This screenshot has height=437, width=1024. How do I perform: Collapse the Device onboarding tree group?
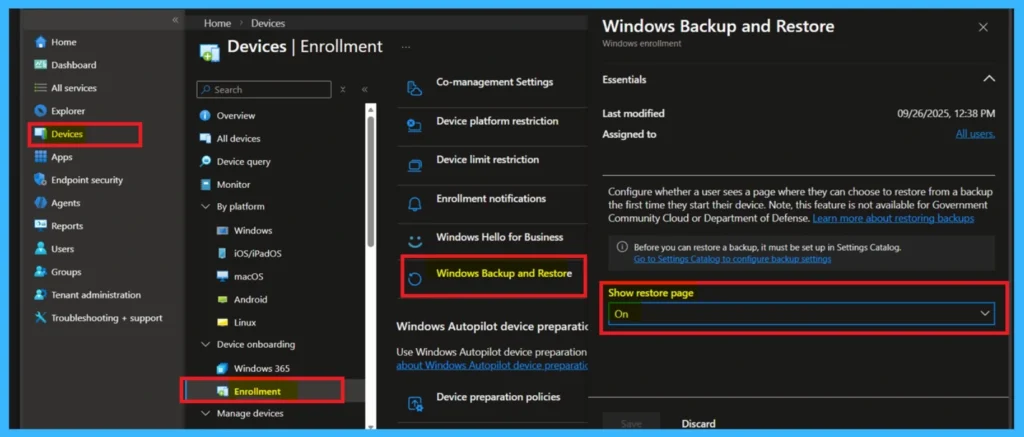[x=205, y=344]
